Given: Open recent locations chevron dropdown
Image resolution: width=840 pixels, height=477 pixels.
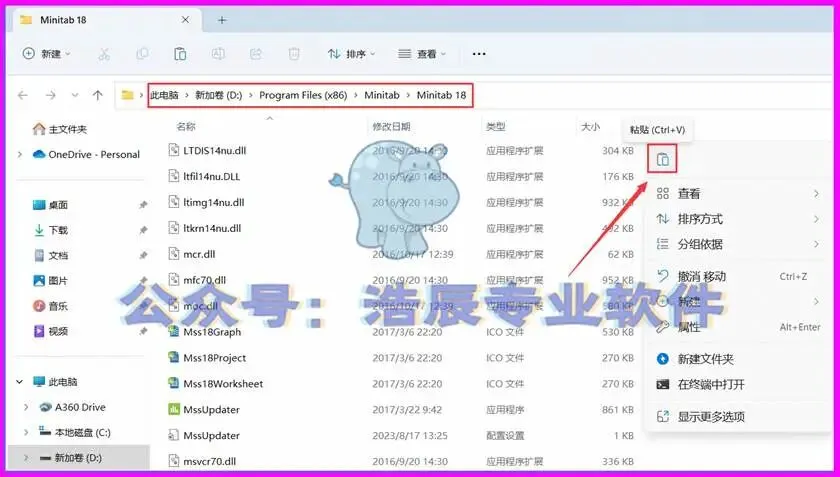Looking at the screenshot, I should tap(75, 95).
